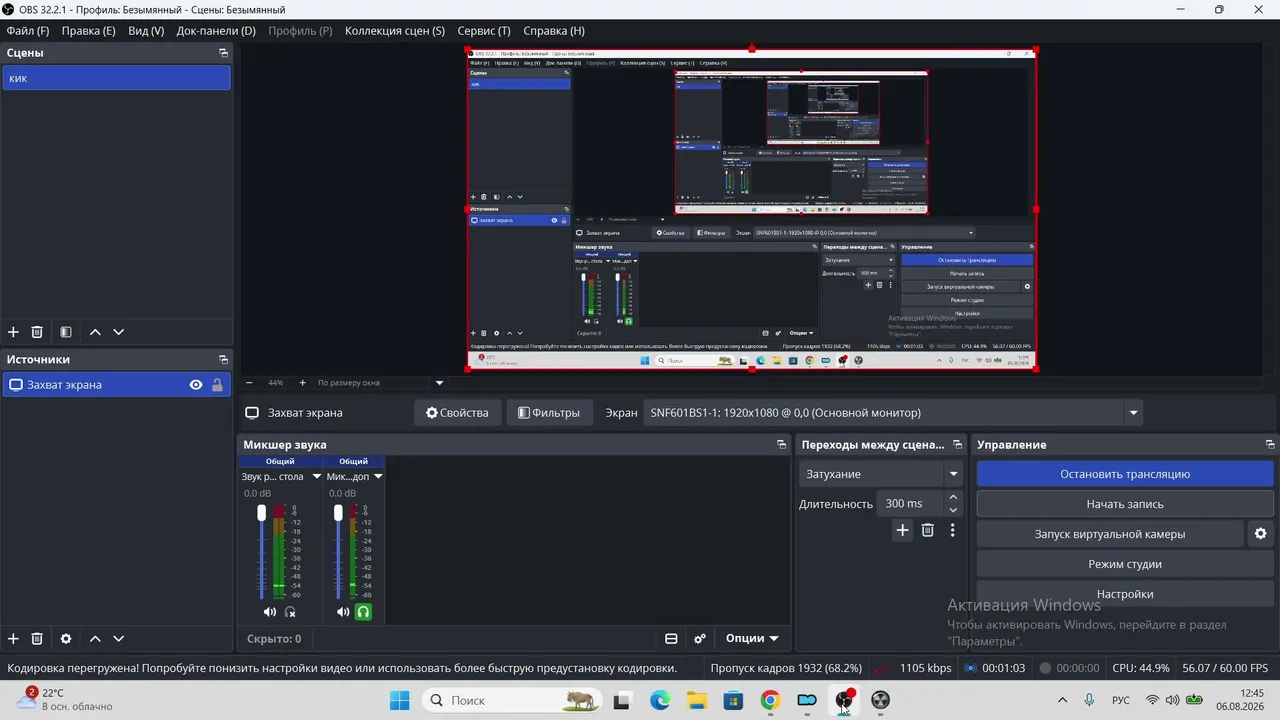Open Google Chrome from the taskbar

pos(770,700)
